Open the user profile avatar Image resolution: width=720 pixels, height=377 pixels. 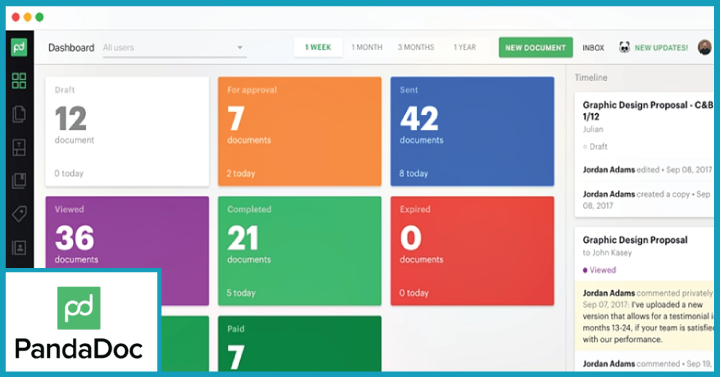click(x=704, y=47)
